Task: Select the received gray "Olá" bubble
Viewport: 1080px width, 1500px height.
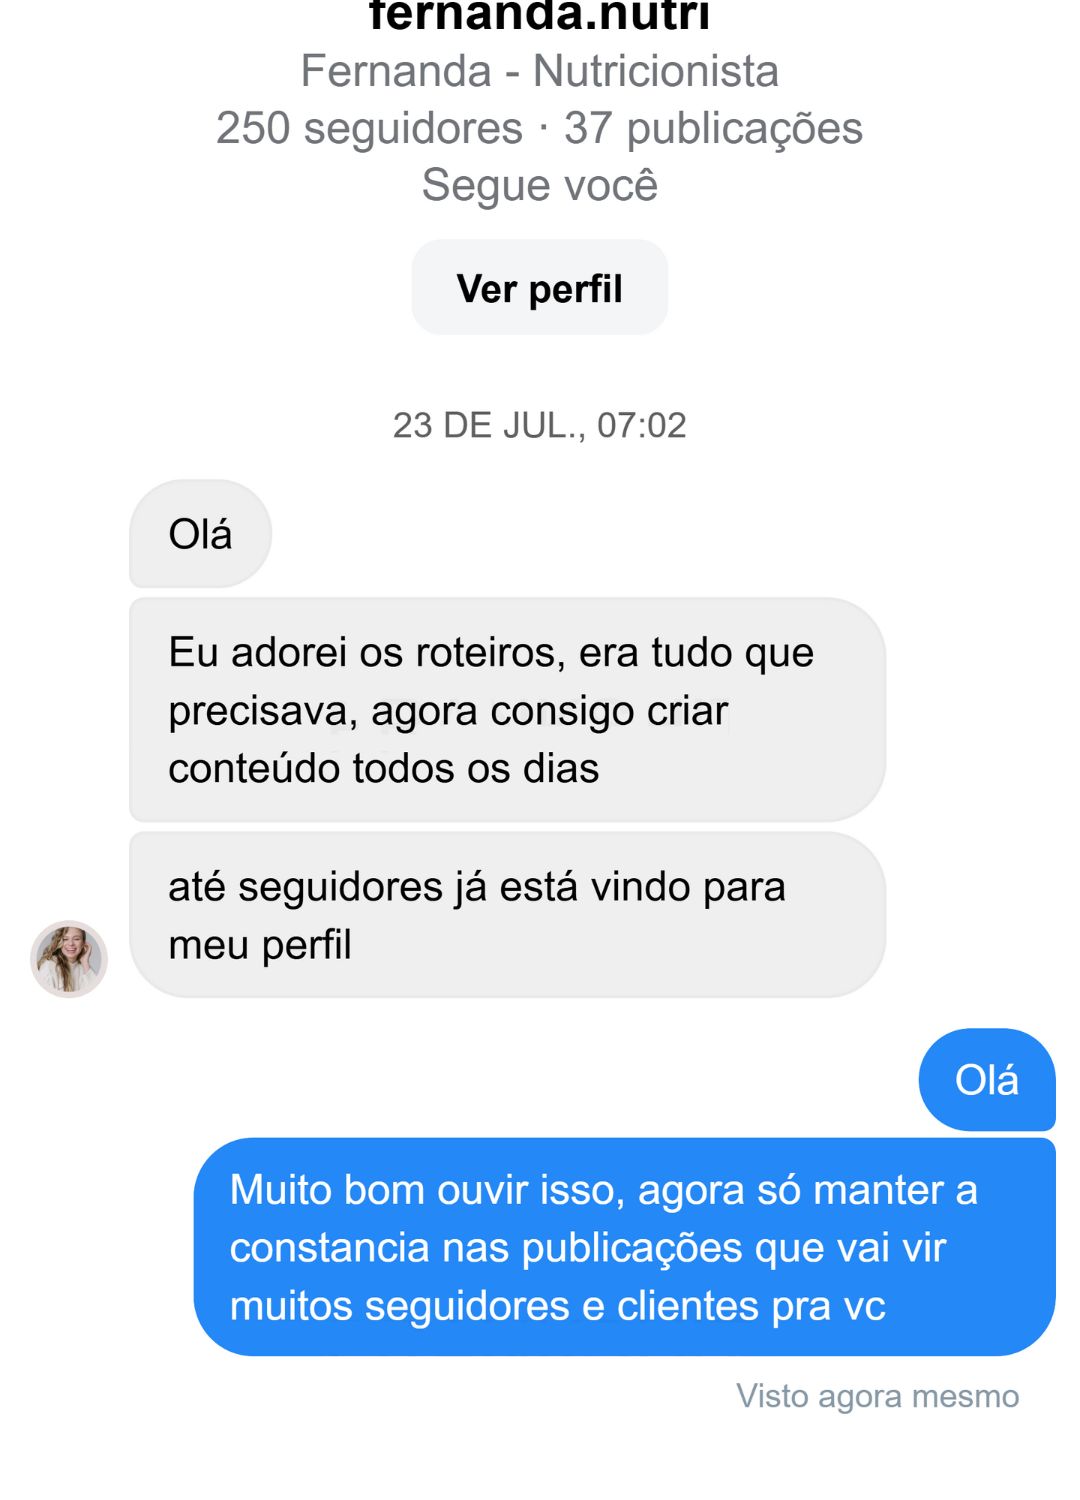Action: pos(200,534)
